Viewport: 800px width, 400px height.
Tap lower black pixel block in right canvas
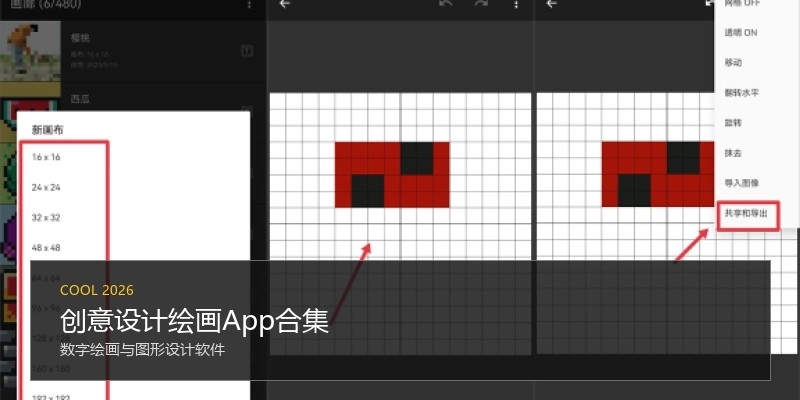(634, 191)
